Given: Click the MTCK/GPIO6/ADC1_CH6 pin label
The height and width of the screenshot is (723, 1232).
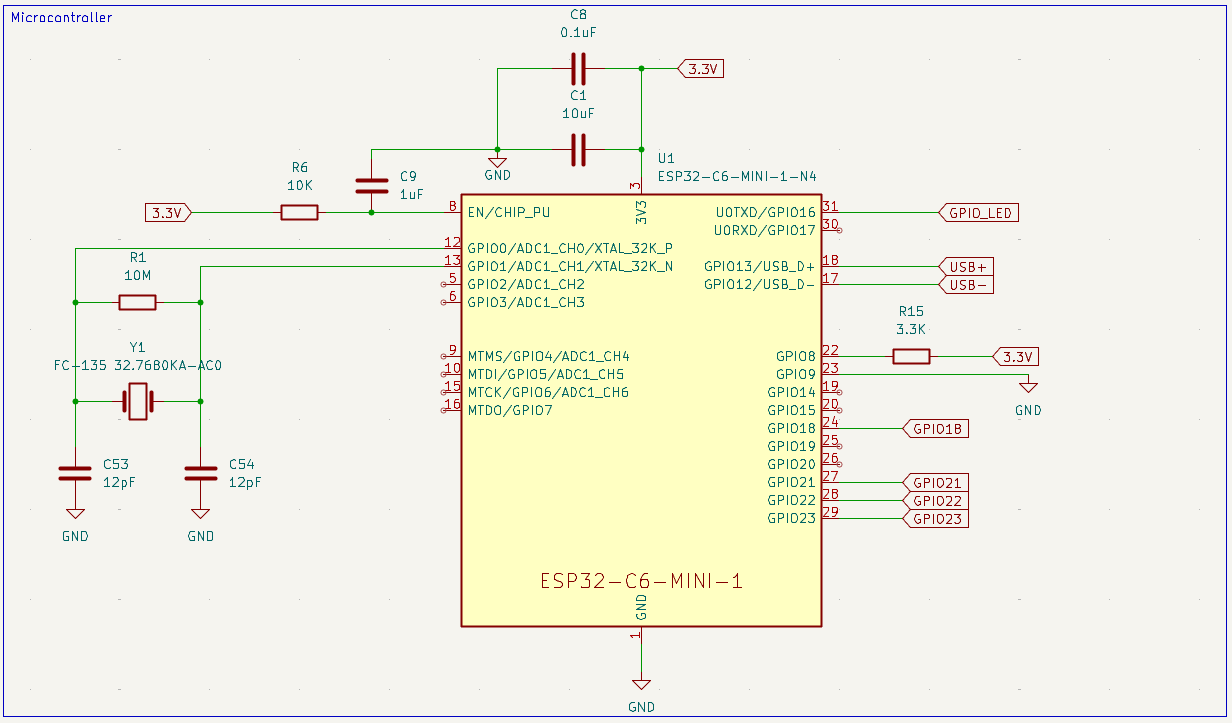Looking at the screenshot, I should point(548,392).
